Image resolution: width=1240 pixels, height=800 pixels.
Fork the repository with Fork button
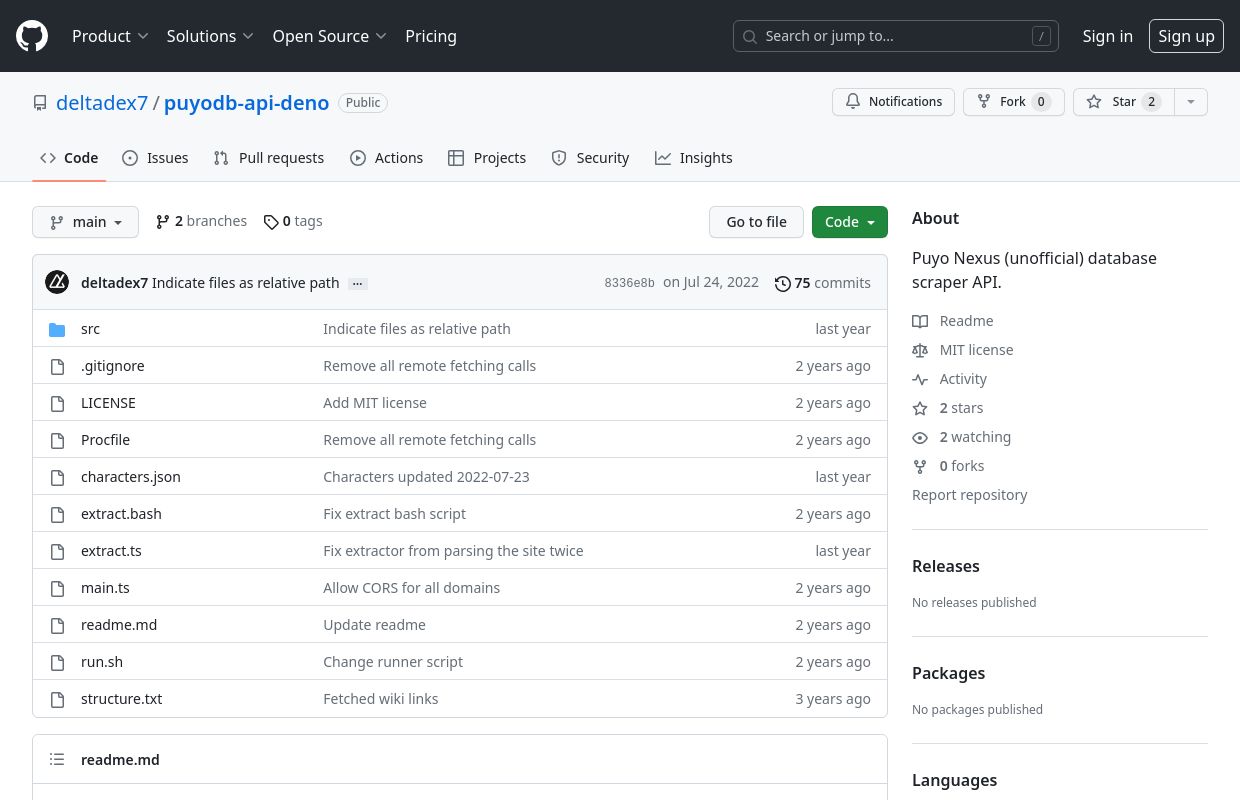(x=1013, y=102)
